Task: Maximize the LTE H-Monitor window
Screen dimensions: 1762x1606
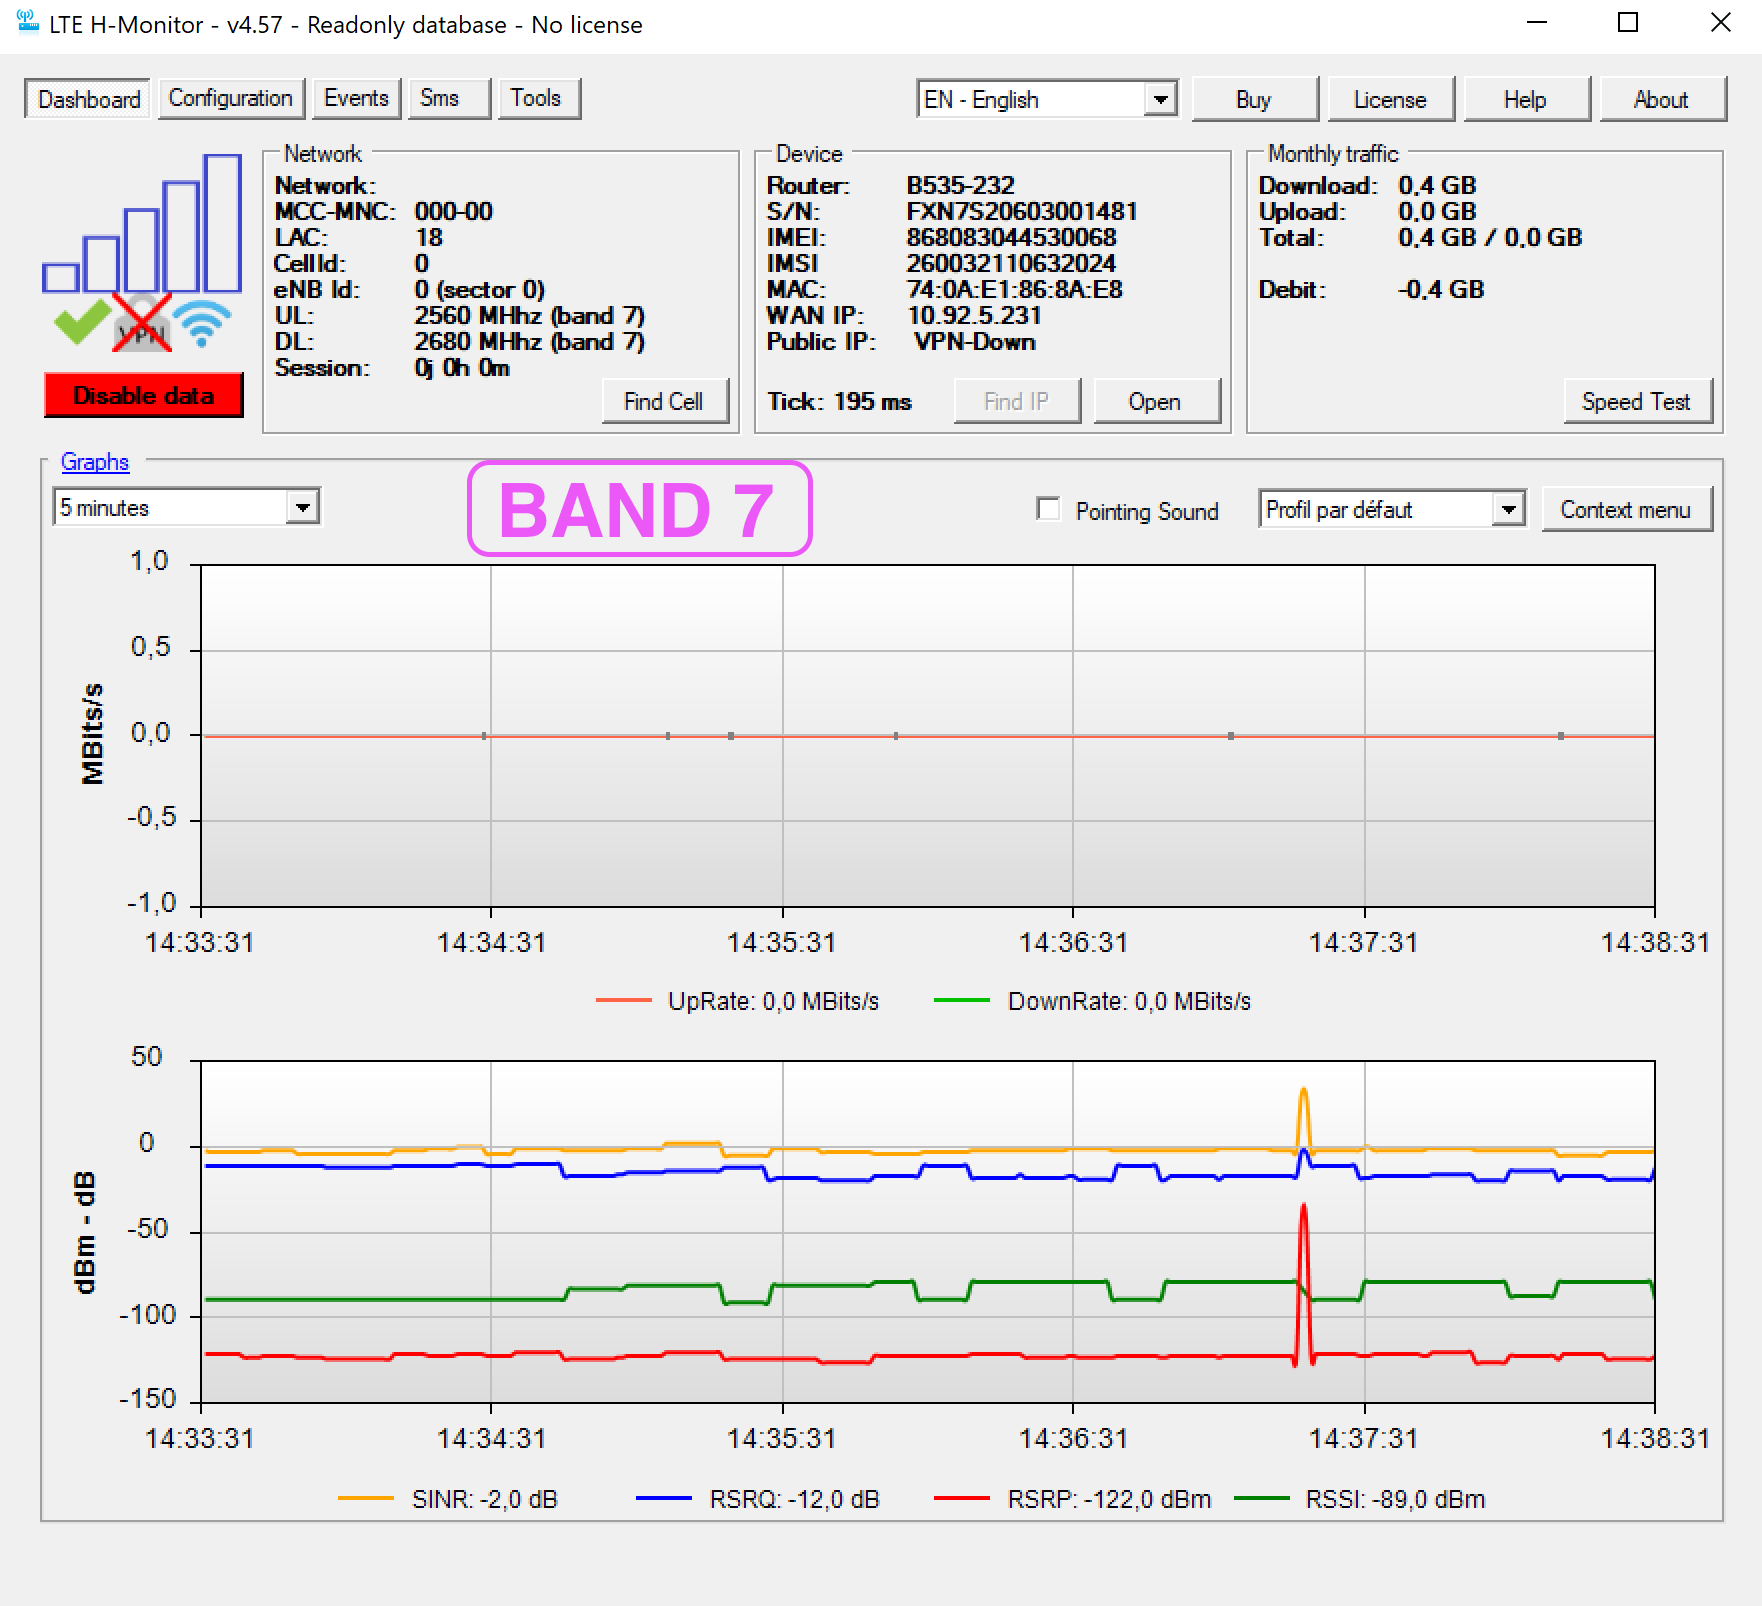Action: tap(1628, 22)
